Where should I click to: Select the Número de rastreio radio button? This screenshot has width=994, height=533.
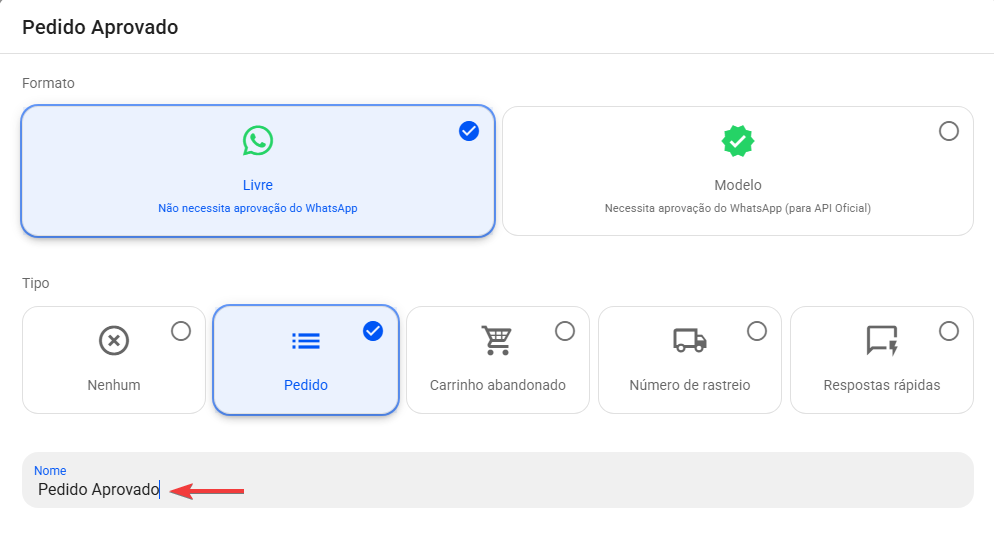(x=757, y=331)
